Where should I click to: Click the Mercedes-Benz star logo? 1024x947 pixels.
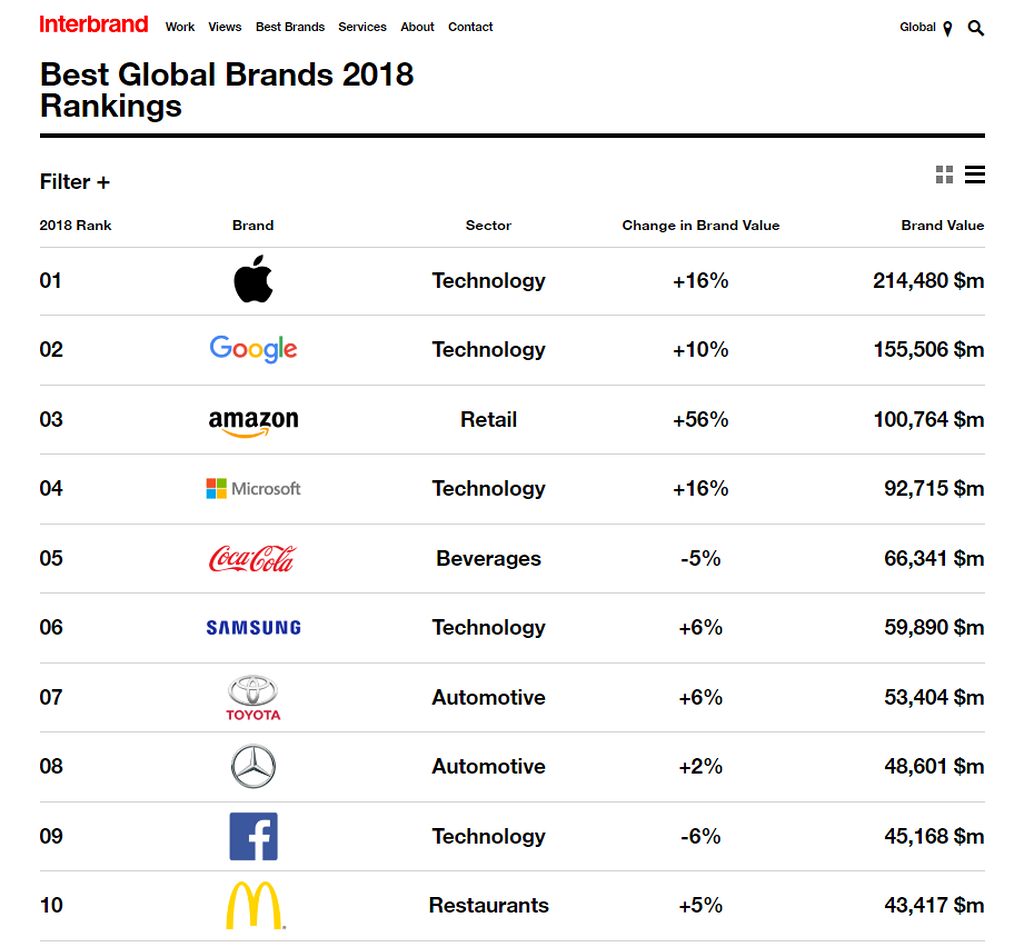click(x=253, y=766)
